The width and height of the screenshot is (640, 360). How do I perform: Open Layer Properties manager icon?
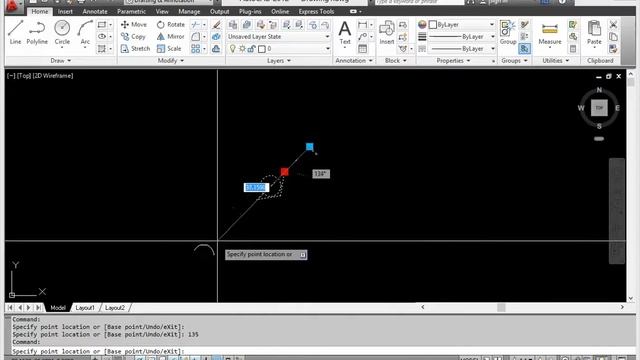click(x=233, y=24)
